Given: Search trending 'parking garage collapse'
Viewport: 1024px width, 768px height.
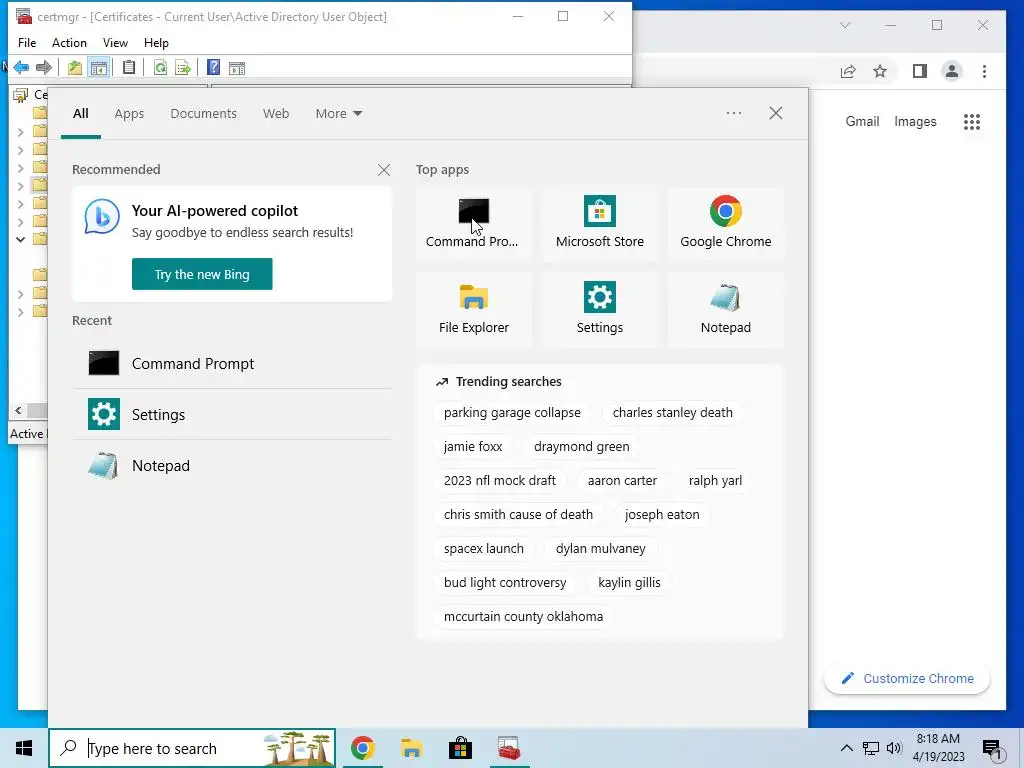Looking at the screenshot, I should [x=512, y=413].
